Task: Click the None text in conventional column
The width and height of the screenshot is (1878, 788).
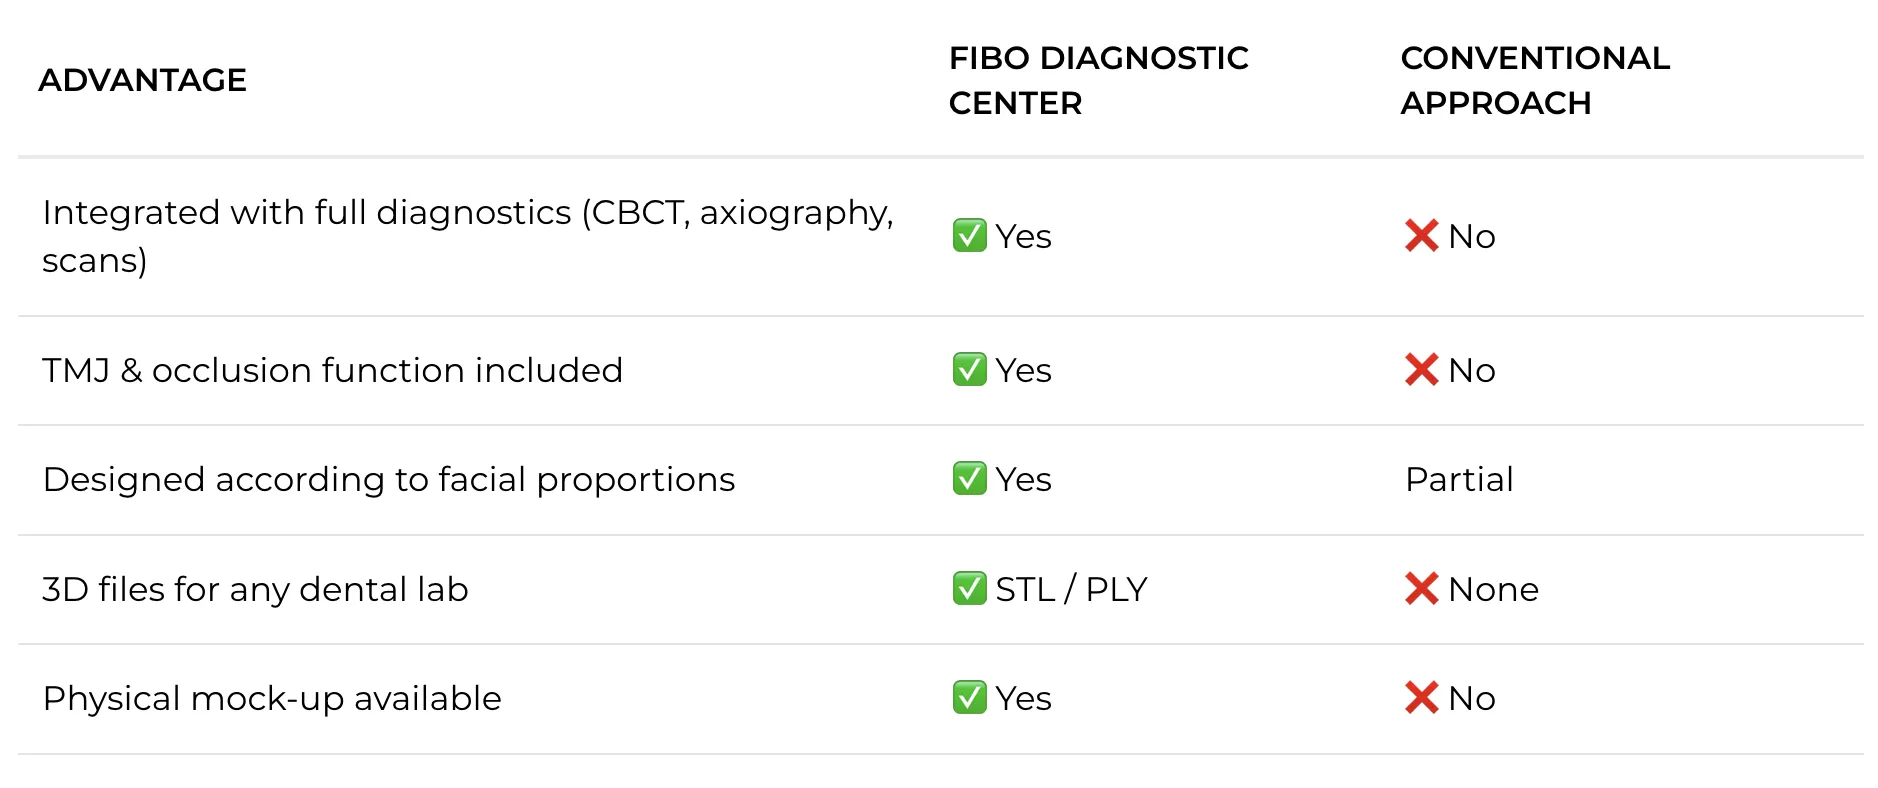Action: 1493,589
